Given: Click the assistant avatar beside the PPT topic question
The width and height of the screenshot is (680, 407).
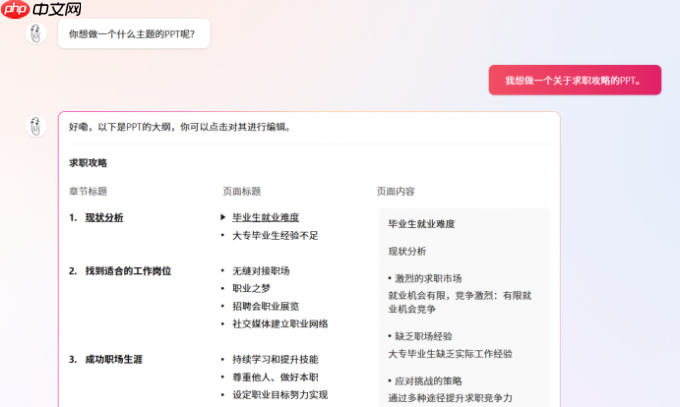Looking at the screenshot, I should point(36,33).
